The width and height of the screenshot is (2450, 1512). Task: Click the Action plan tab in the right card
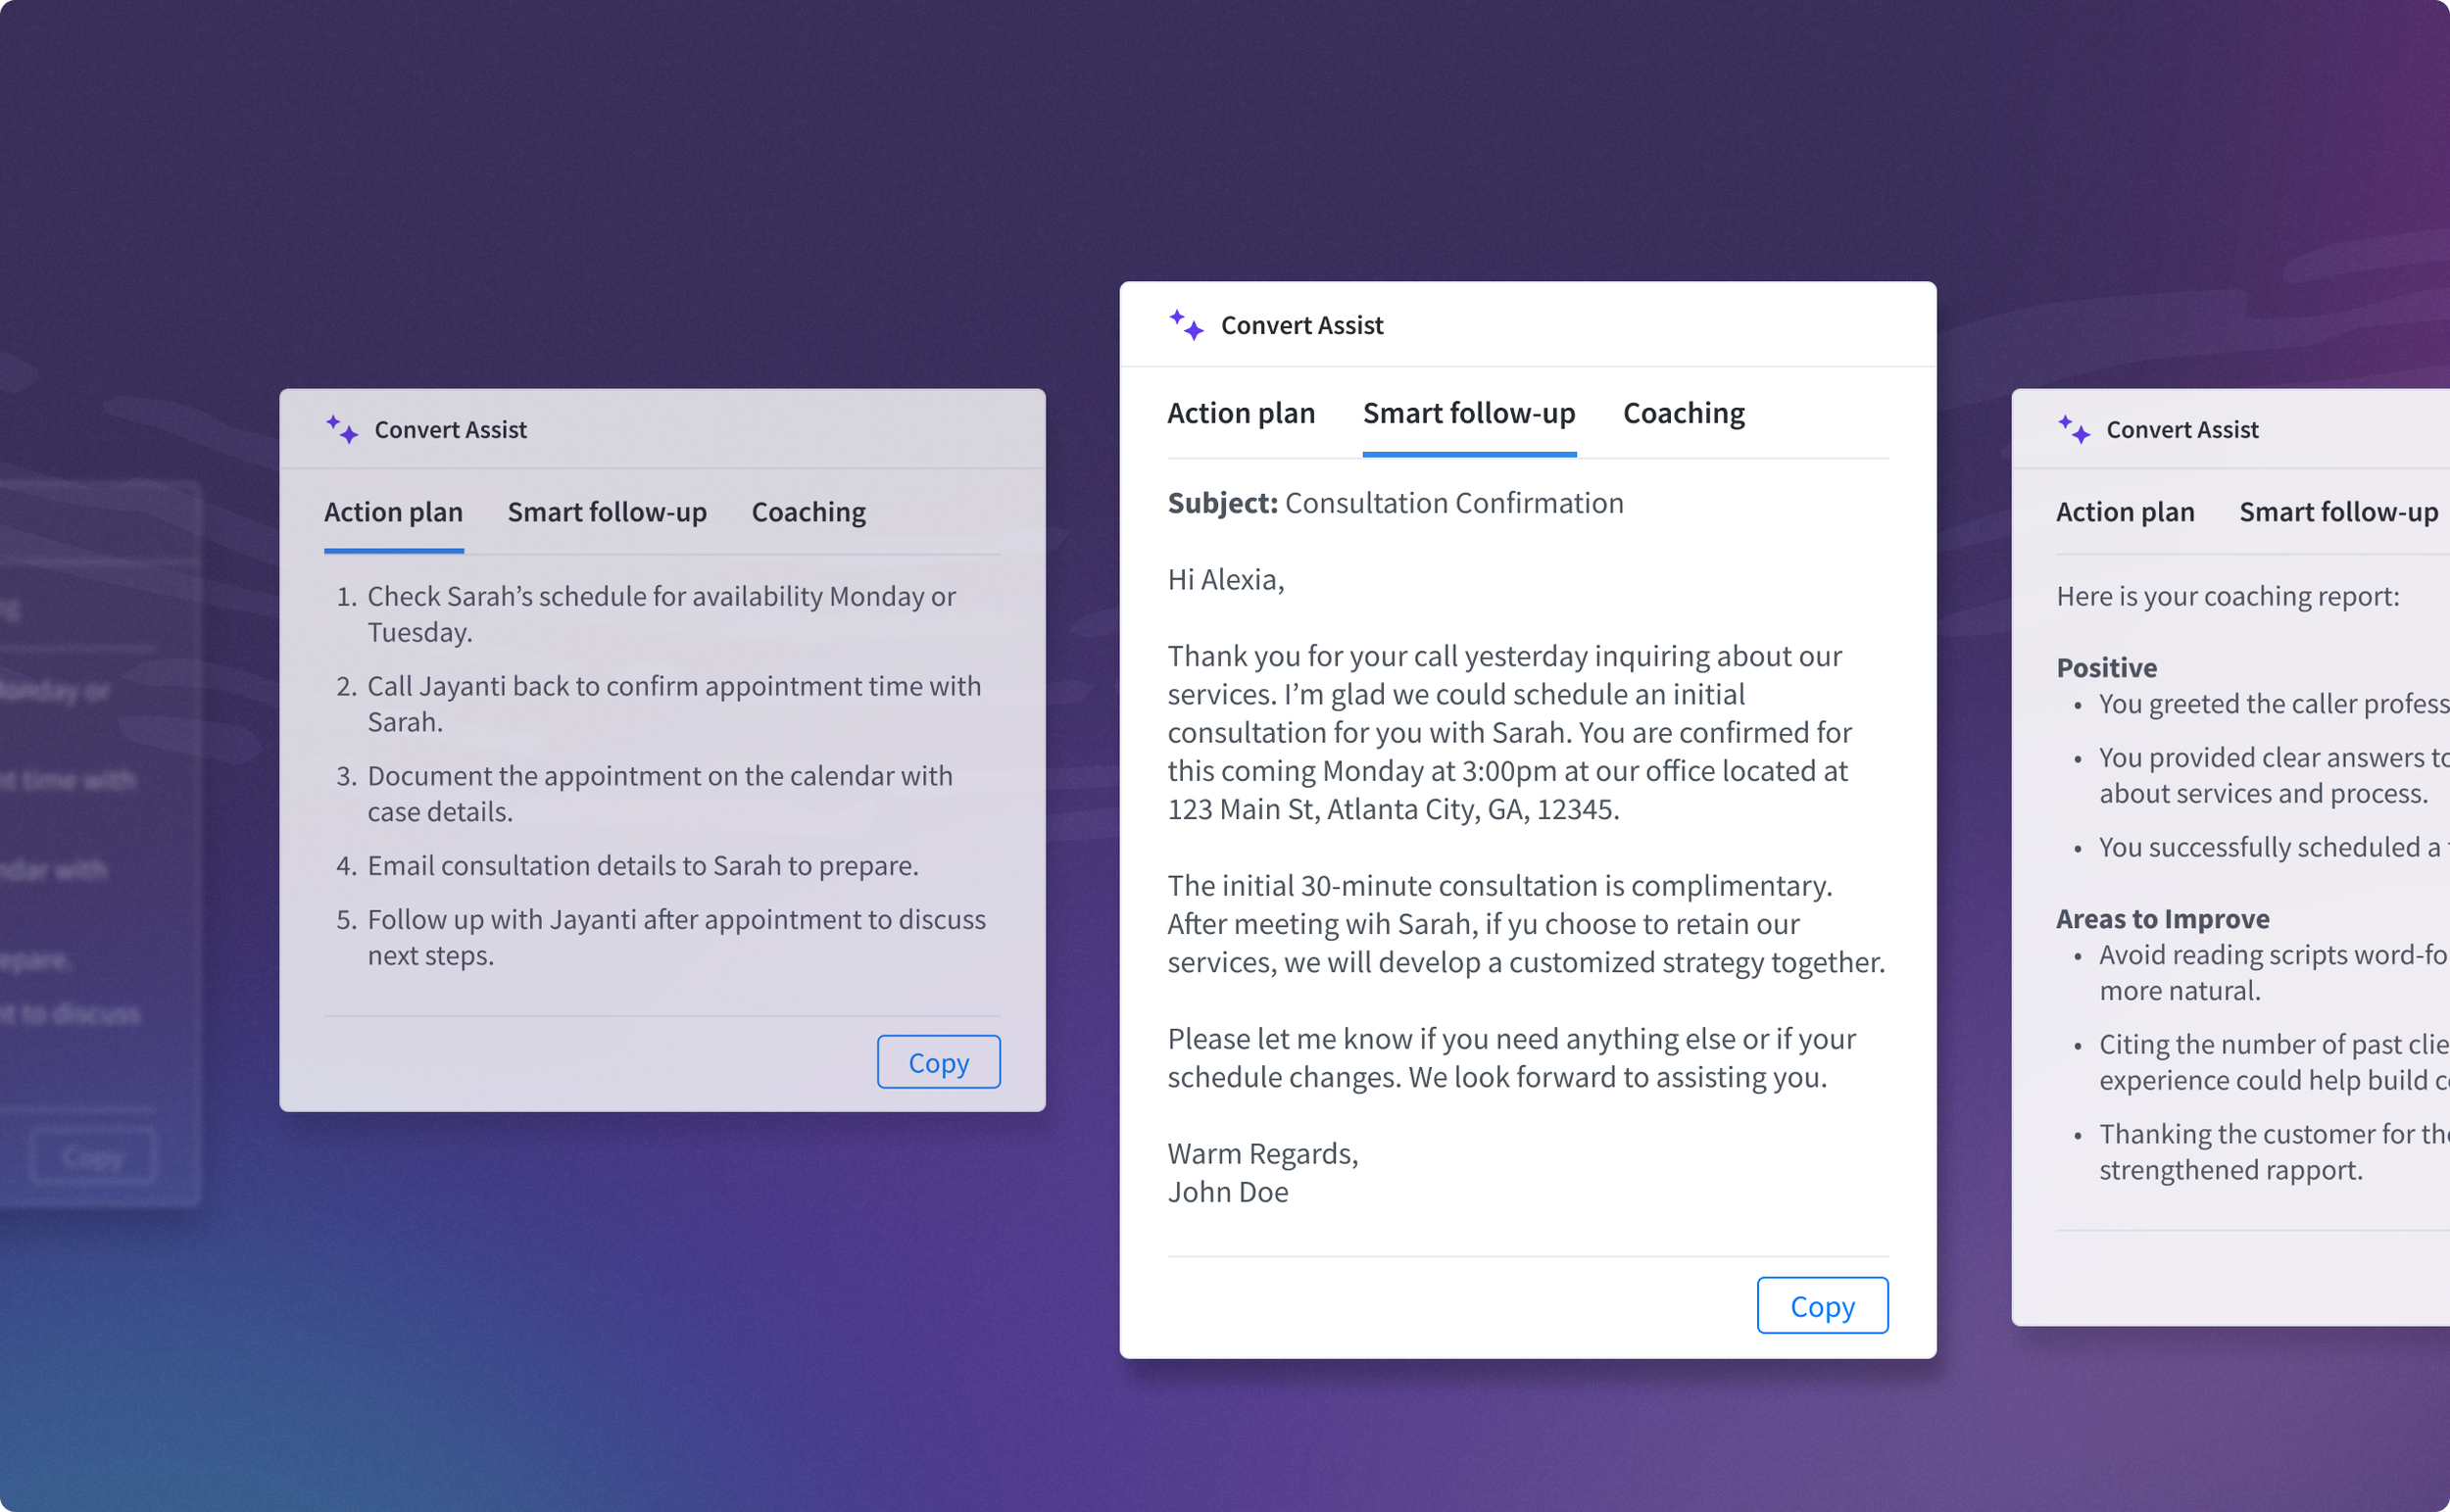tap(2125, 512)
